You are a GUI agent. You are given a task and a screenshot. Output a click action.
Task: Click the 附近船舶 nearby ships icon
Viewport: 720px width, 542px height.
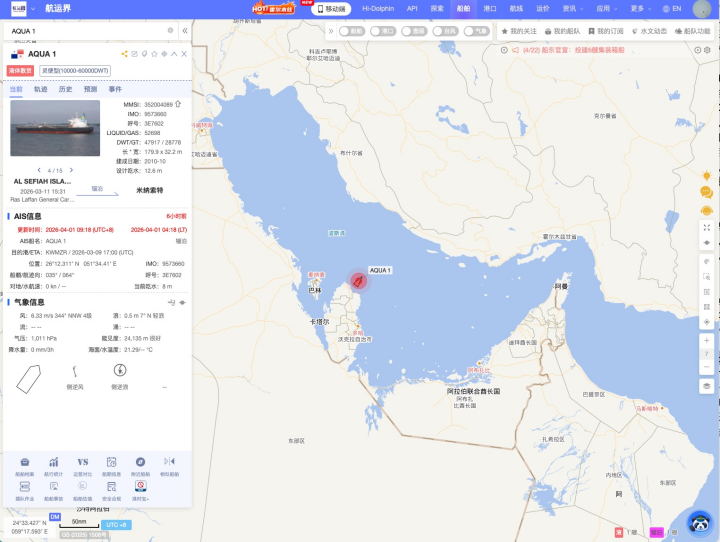(x=140, y=462)
